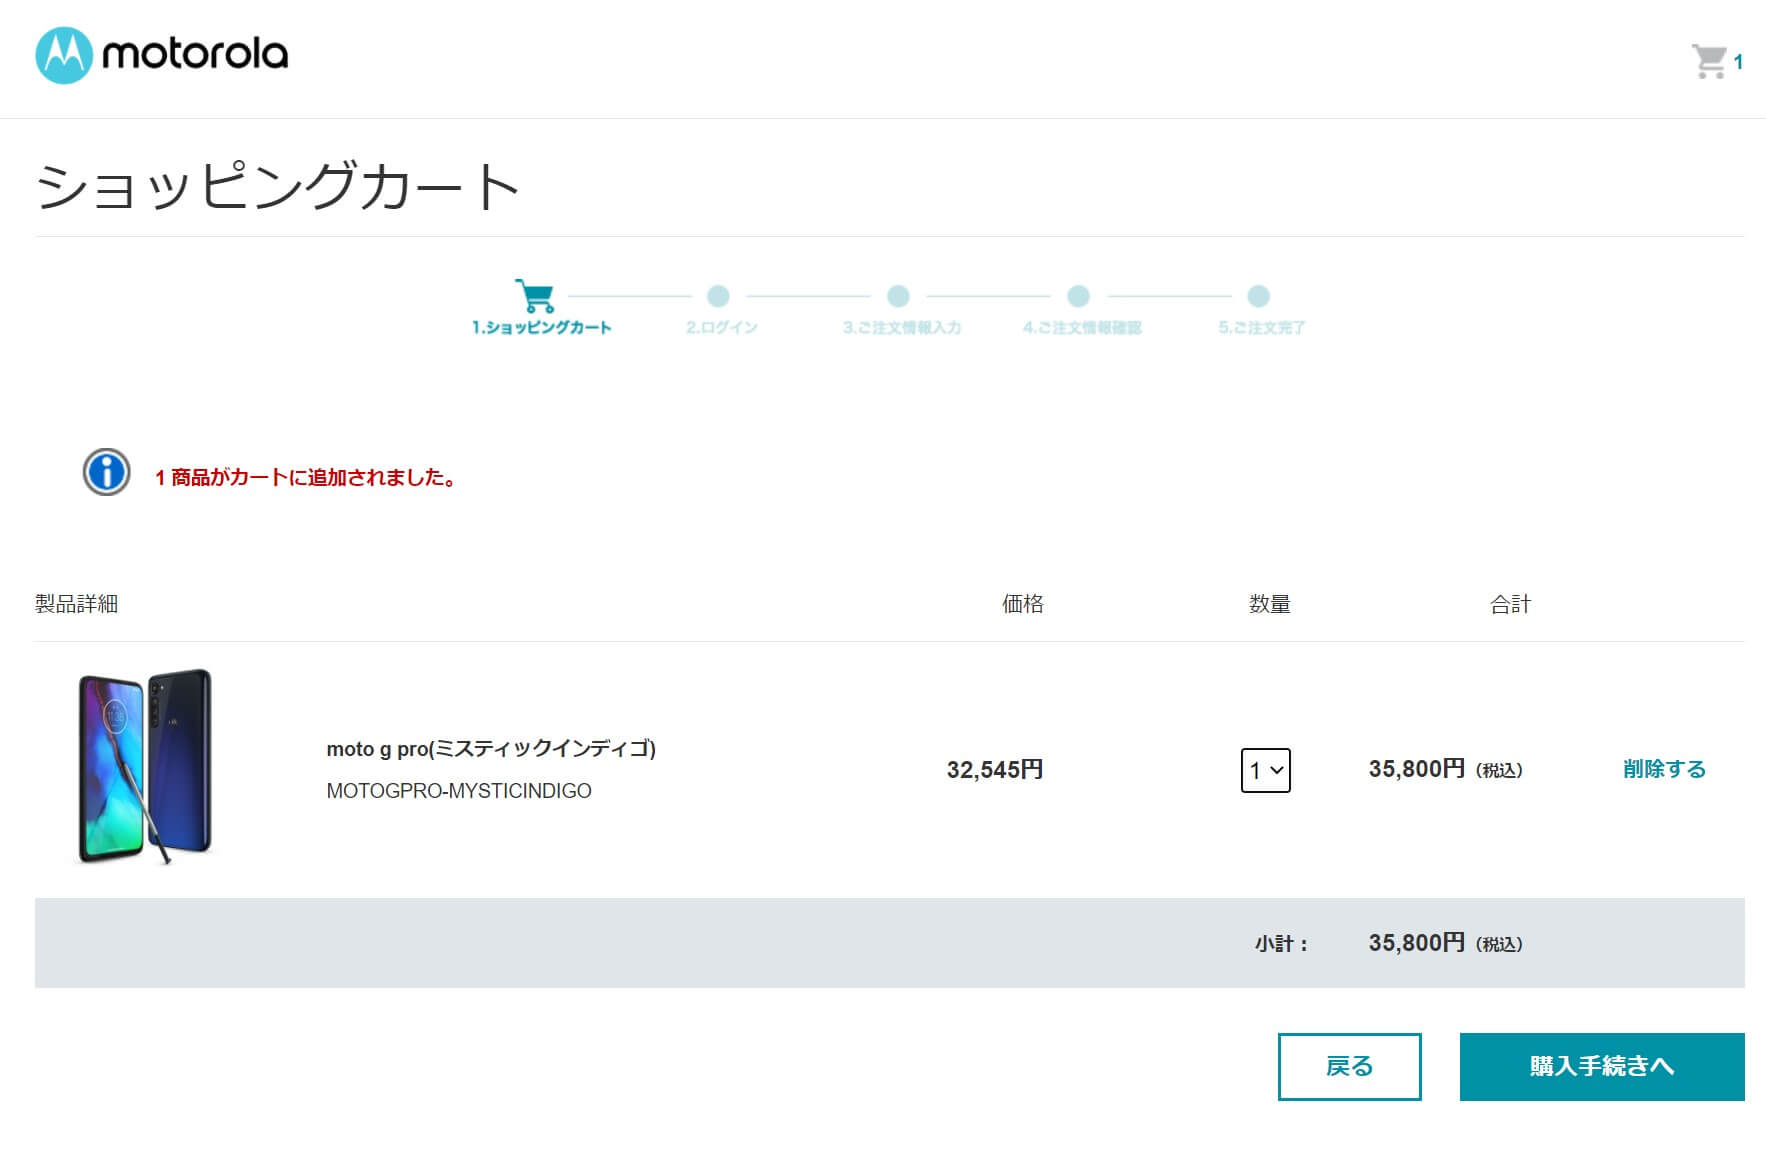
Task: Click the 小計： label
Action: (x=1281, y=943)
